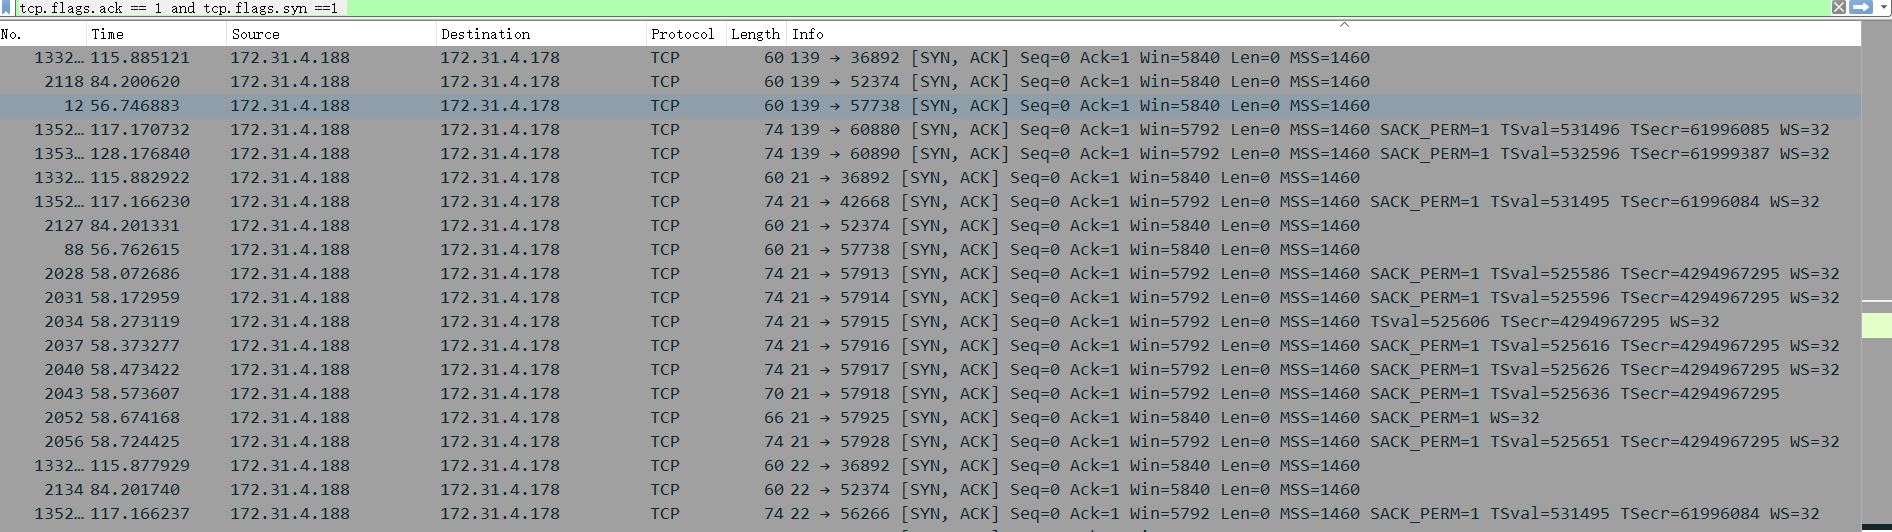This screenshot has height=532, width=1892.
Task: Select packet 2118 at time 84.200620
Action: click(x=930, y=82)
